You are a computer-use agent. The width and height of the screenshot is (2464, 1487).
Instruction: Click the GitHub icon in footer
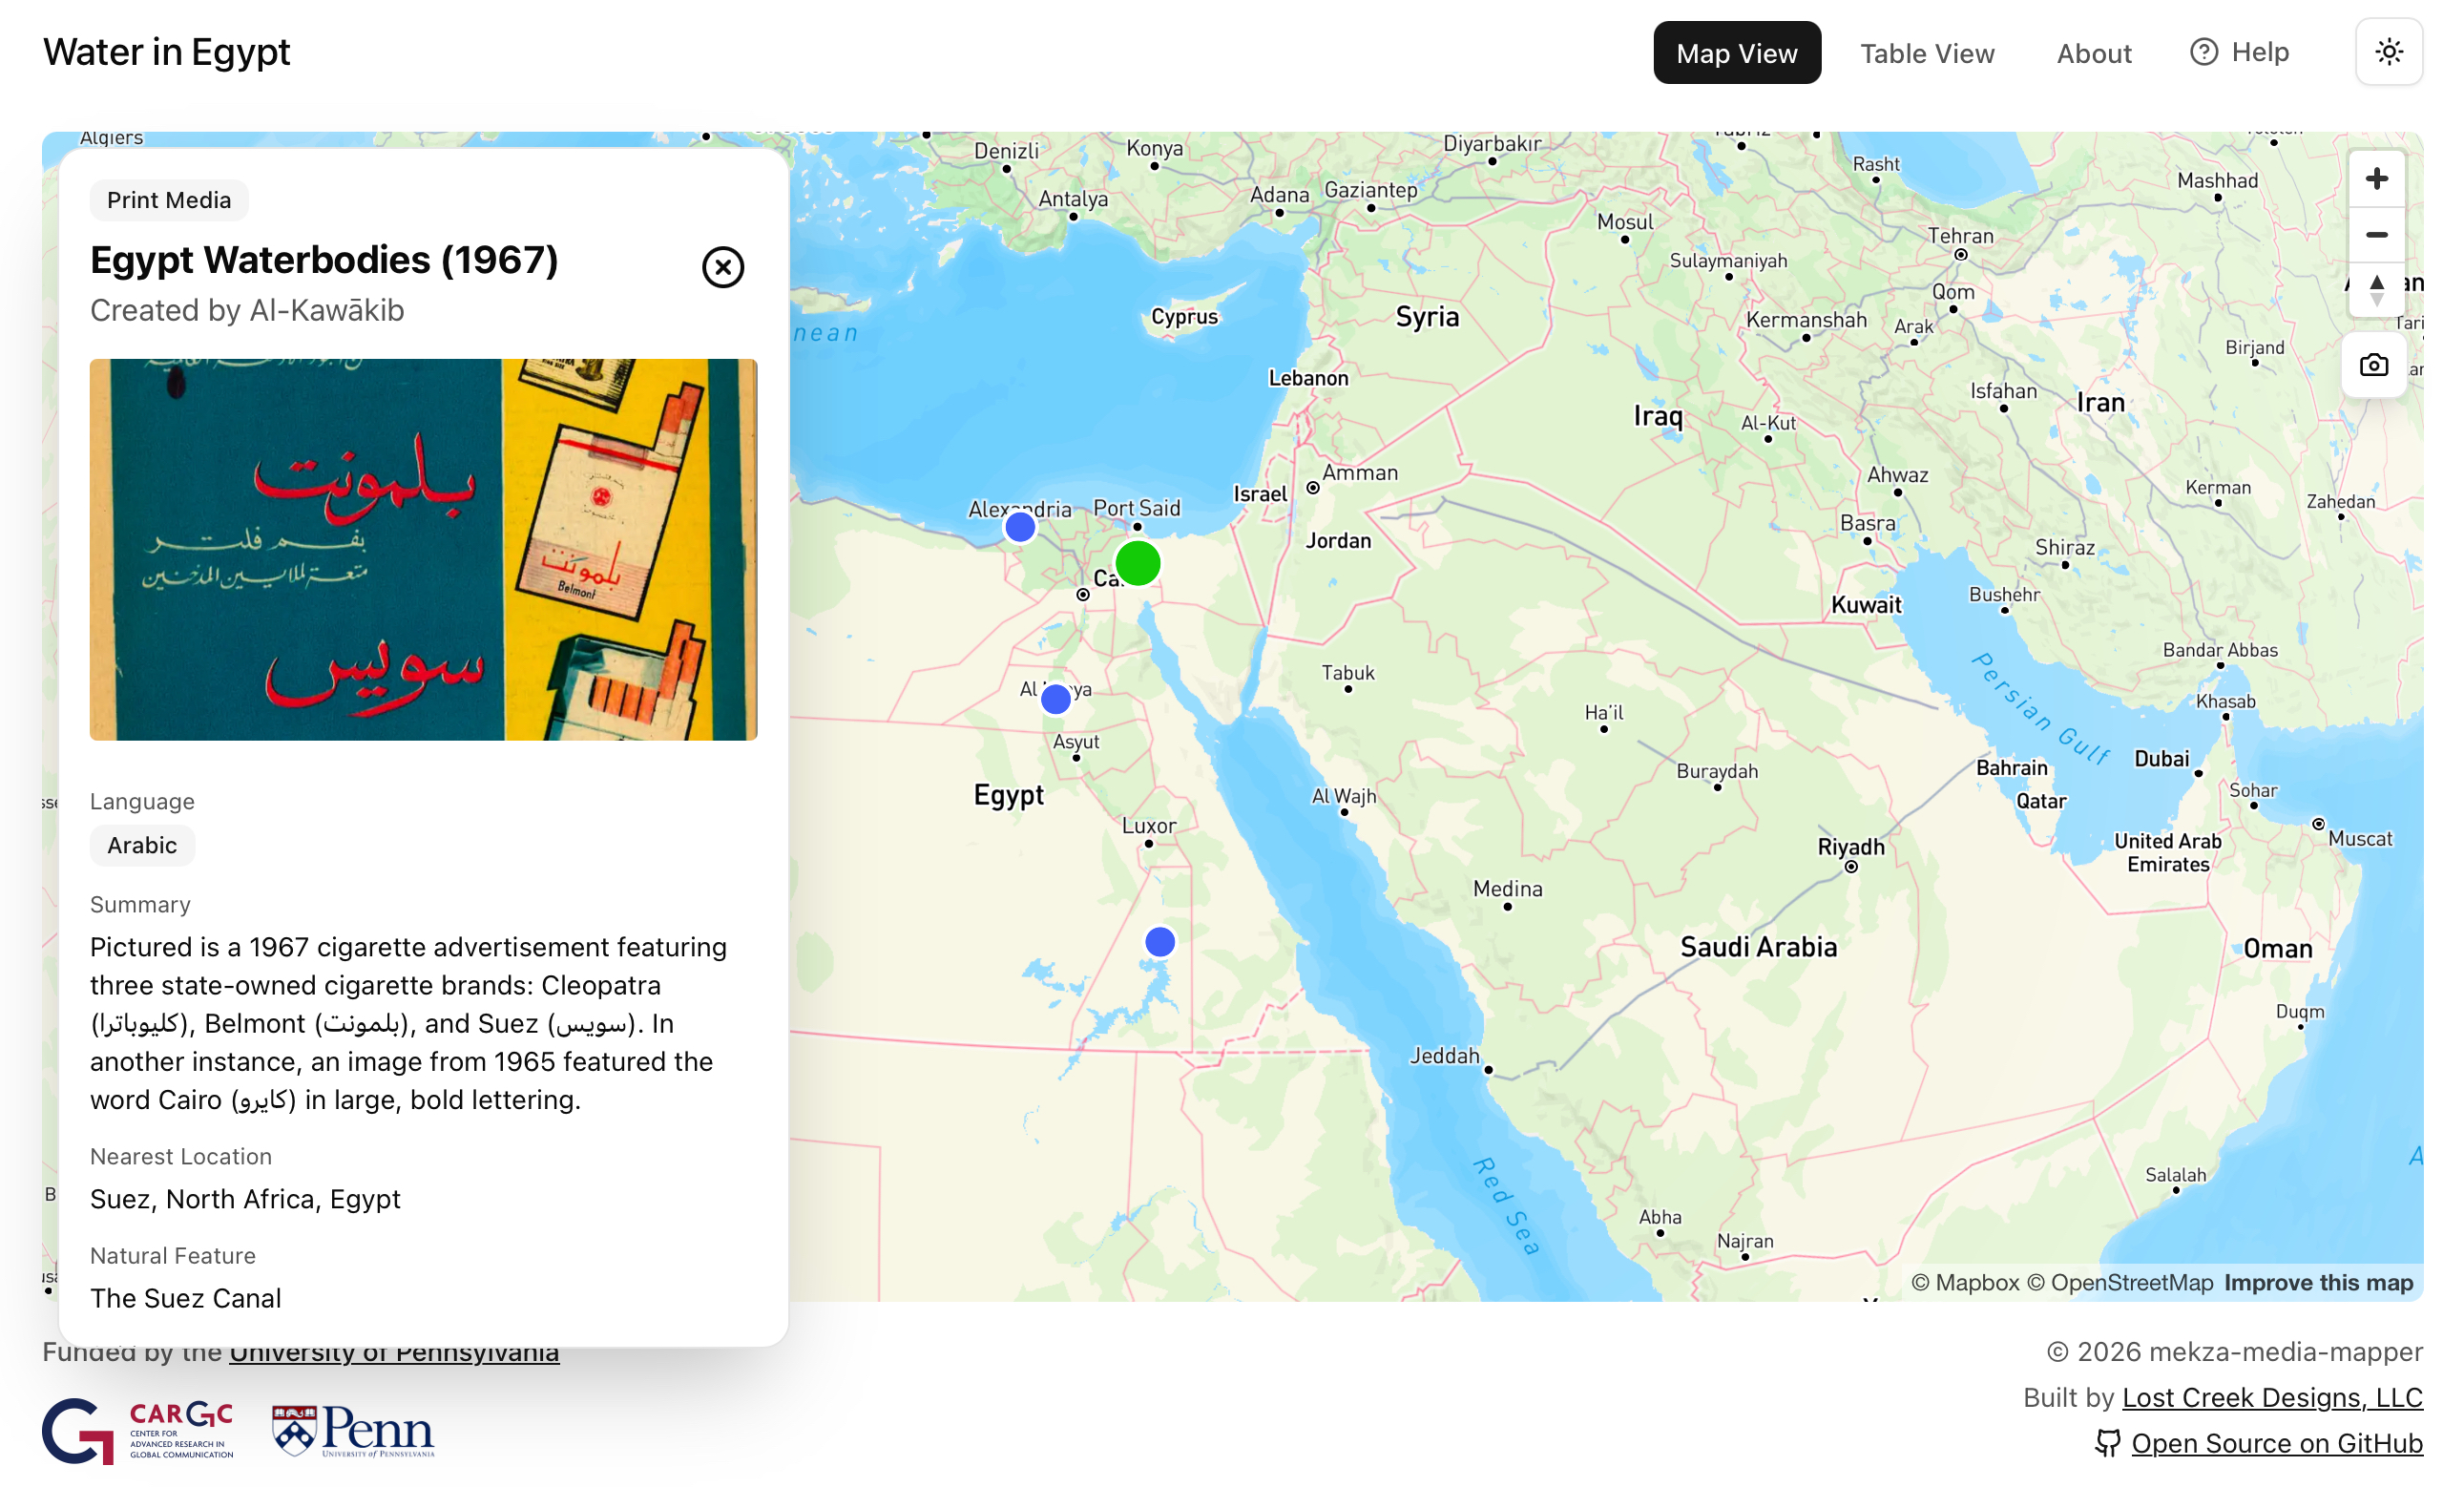click(x=2107, y=1442)
